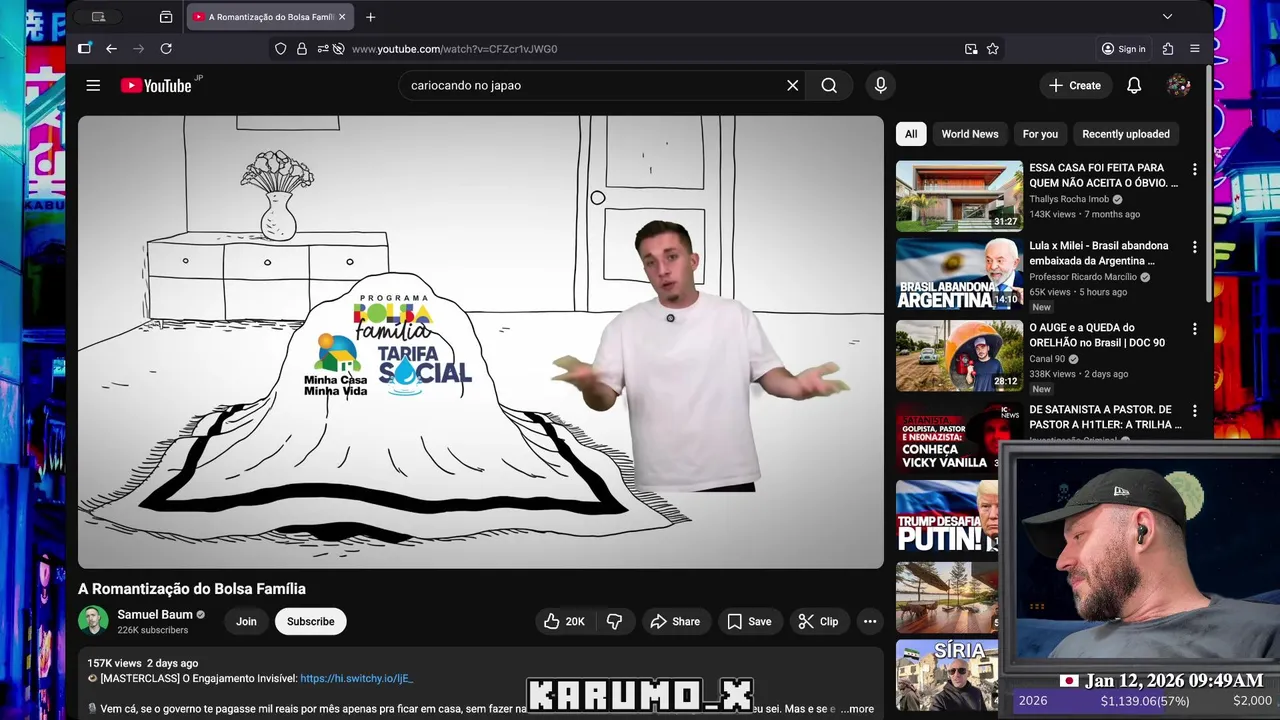1280x720 pixels.
Task: Like the video with thumbs up
Action: point(563,621)
